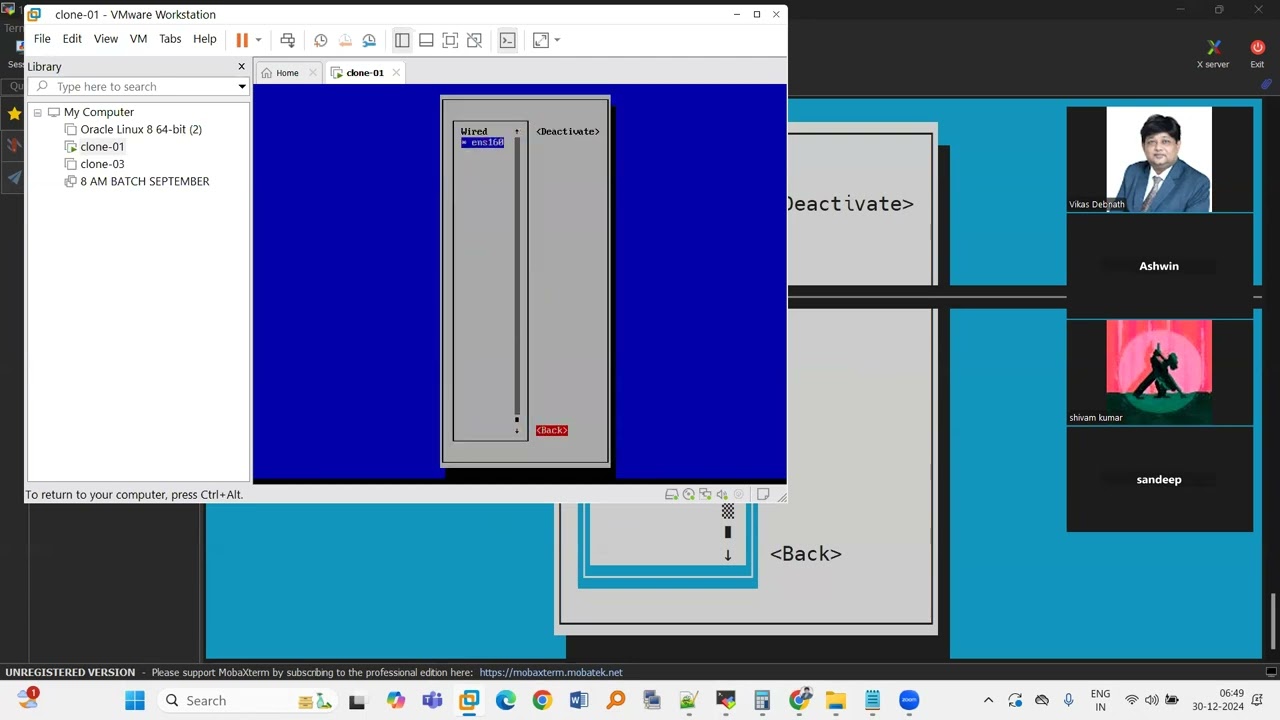Open the stretch guest dropdown arrow
This screenshot has height=720, width=1280.
[x=557, y=40]
